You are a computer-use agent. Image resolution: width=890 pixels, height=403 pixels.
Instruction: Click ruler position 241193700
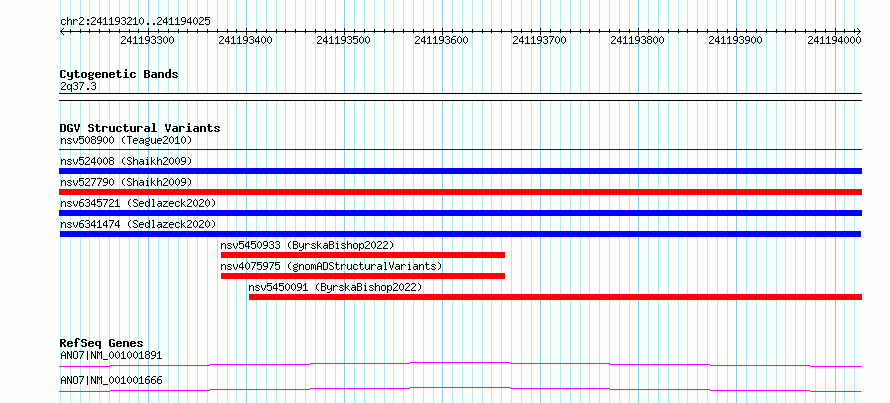pyautogui.click(x=540, y=40)
